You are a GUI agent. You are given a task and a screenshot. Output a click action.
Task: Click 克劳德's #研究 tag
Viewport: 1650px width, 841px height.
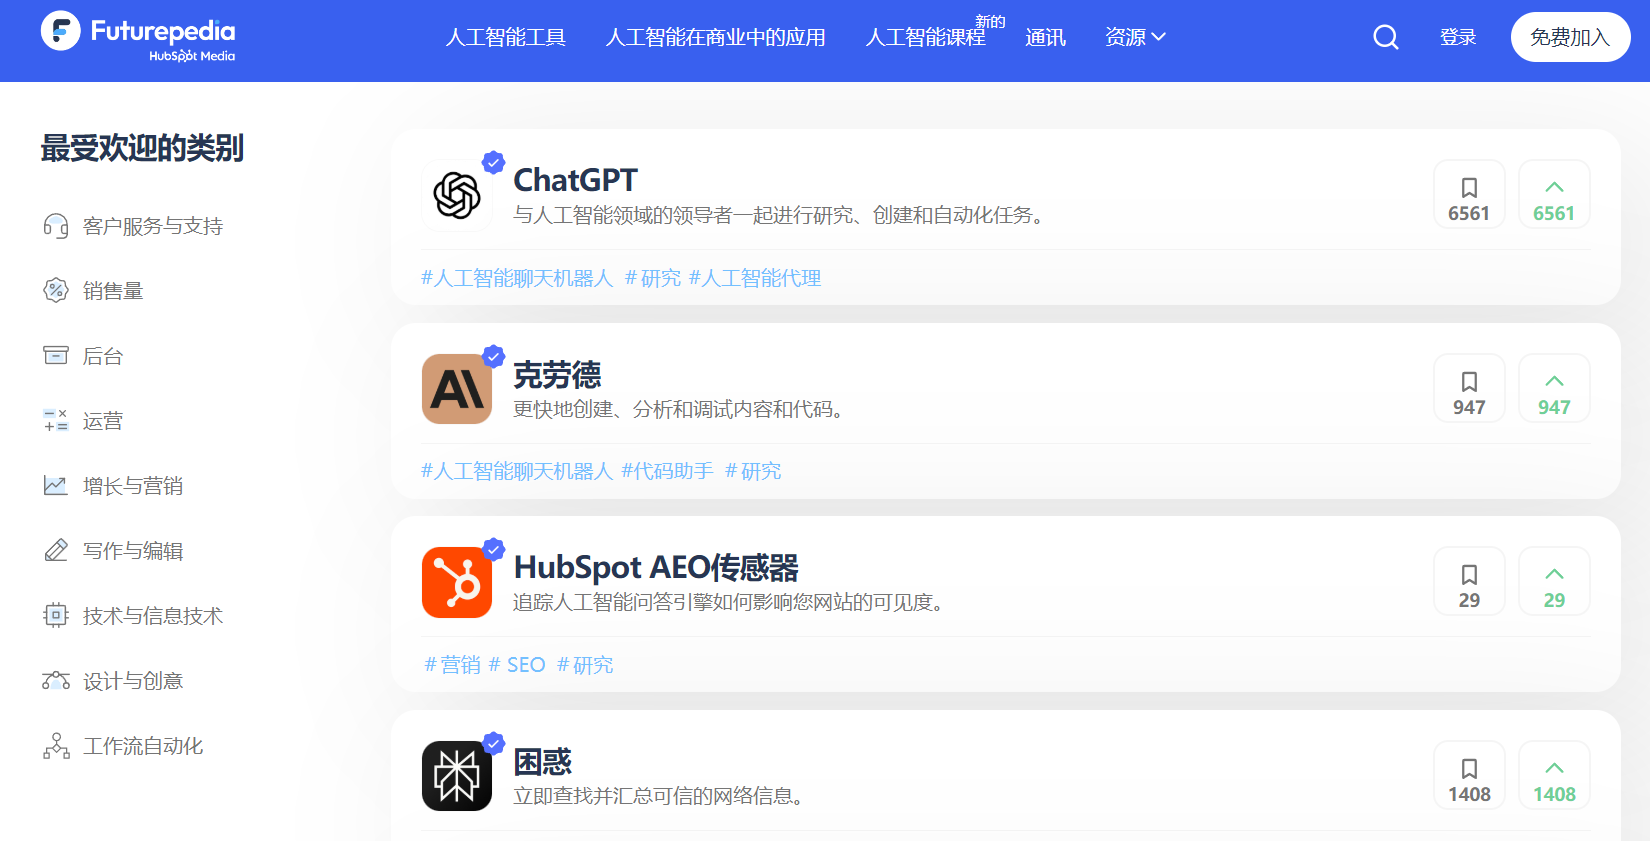(753, 471)
